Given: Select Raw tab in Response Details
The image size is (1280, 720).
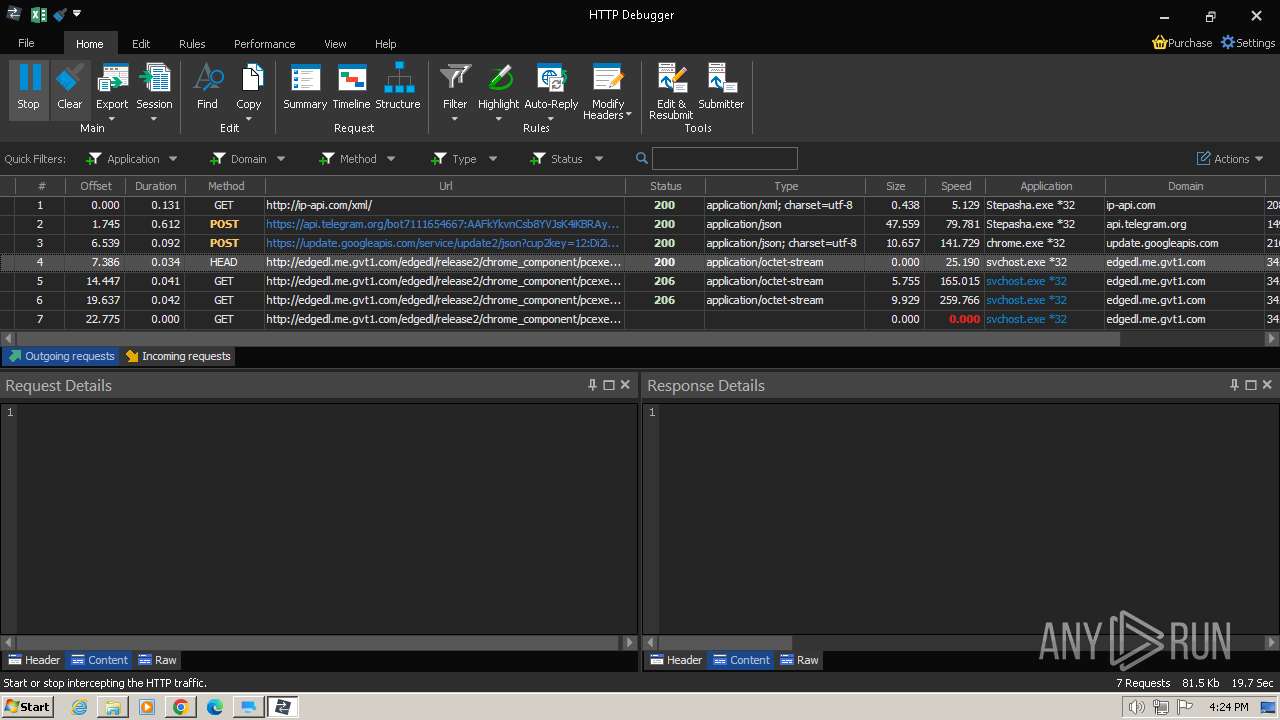Looking at the screenshot, I should 799,660.
